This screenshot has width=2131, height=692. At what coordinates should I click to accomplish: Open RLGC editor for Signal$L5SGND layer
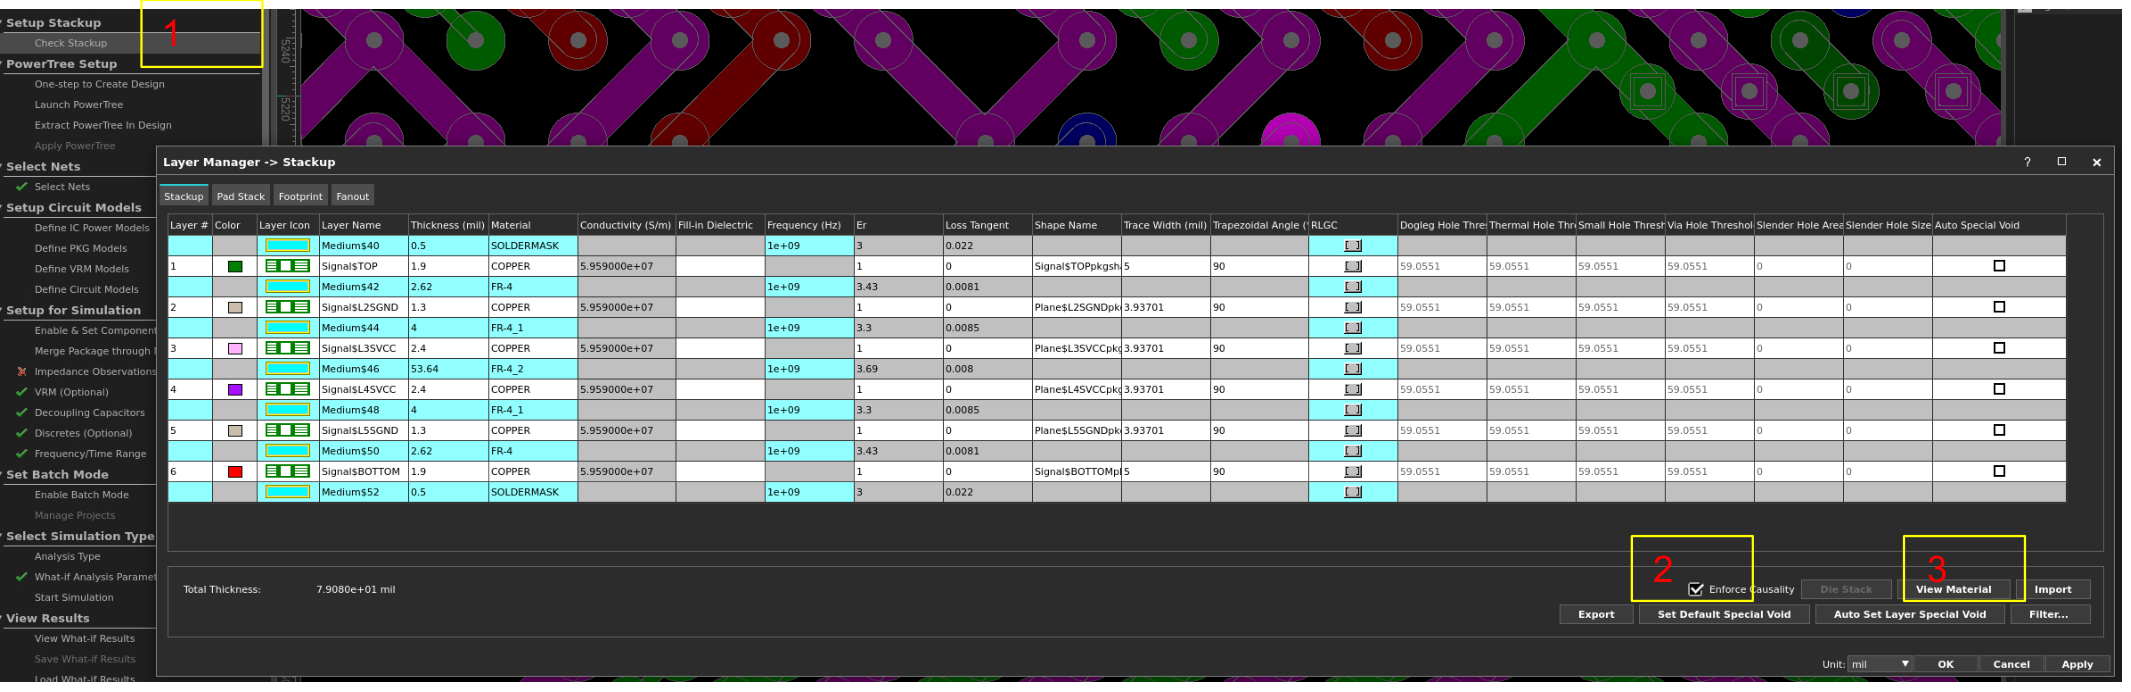click(1353, 430)
